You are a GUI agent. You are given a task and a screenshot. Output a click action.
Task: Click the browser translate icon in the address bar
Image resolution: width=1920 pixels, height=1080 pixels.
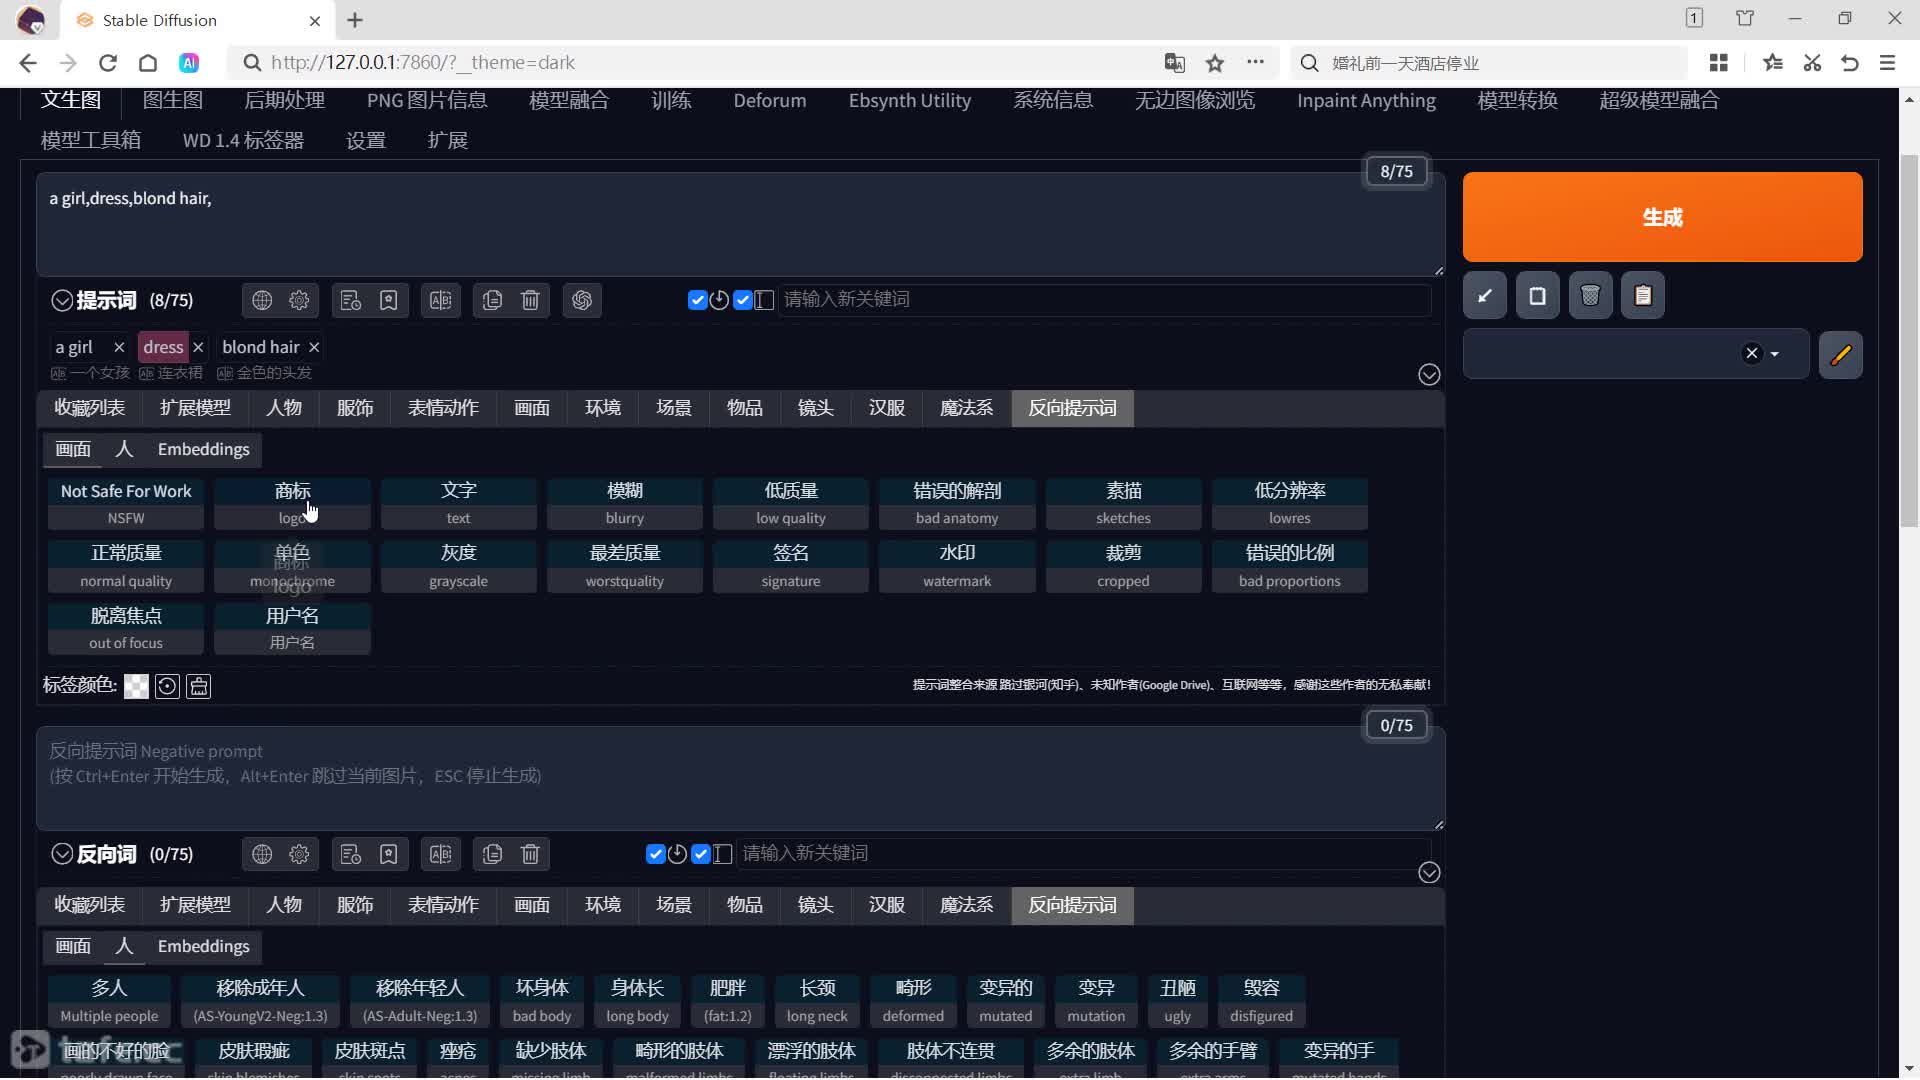tap(1175, 63)
